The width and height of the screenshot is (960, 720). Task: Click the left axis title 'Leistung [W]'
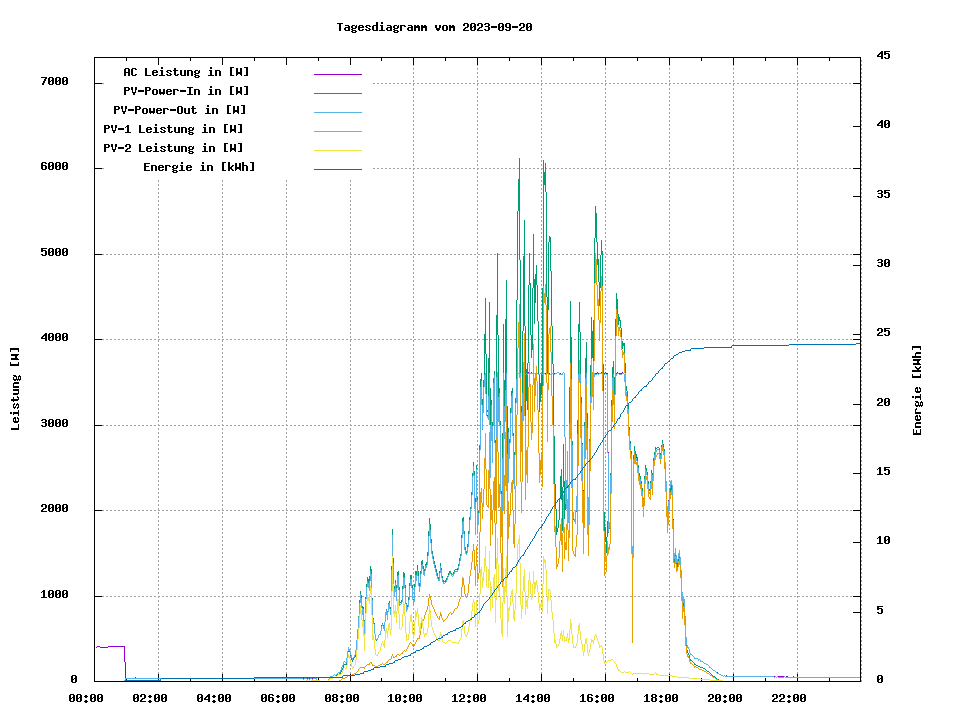[x=16, y=389]
